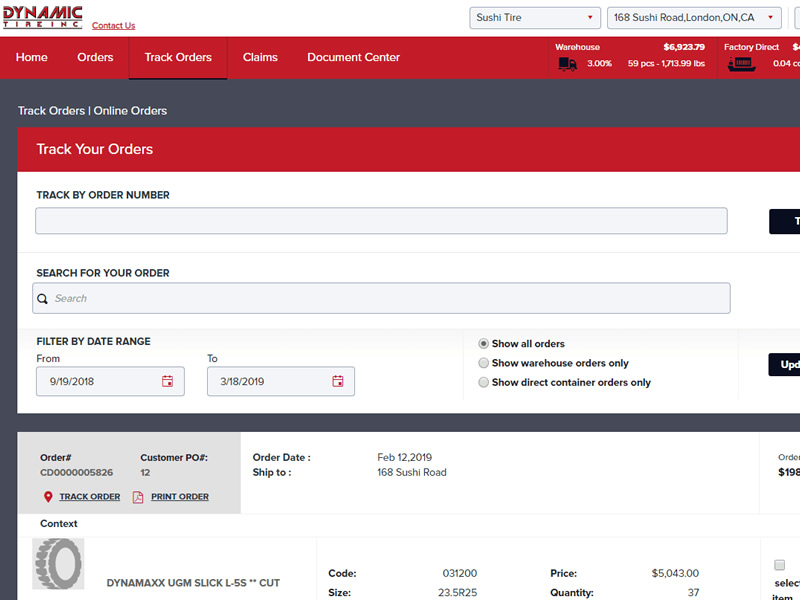Click the Search for your order field
Screen dimensions: 800x600
click(381, 298)
